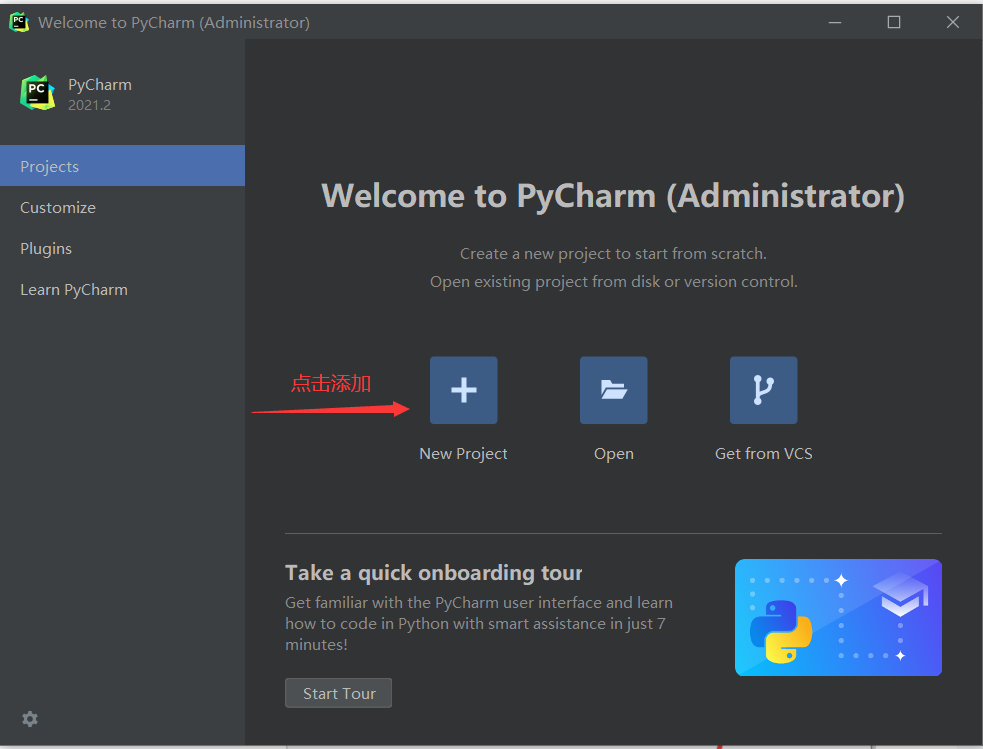
Task: Click the PyCharm logo in the sidebar
Action: (38, 93)
